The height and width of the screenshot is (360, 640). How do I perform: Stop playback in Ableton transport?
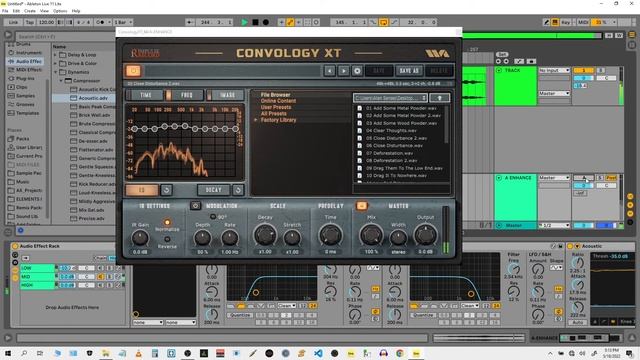click(255, 22)
